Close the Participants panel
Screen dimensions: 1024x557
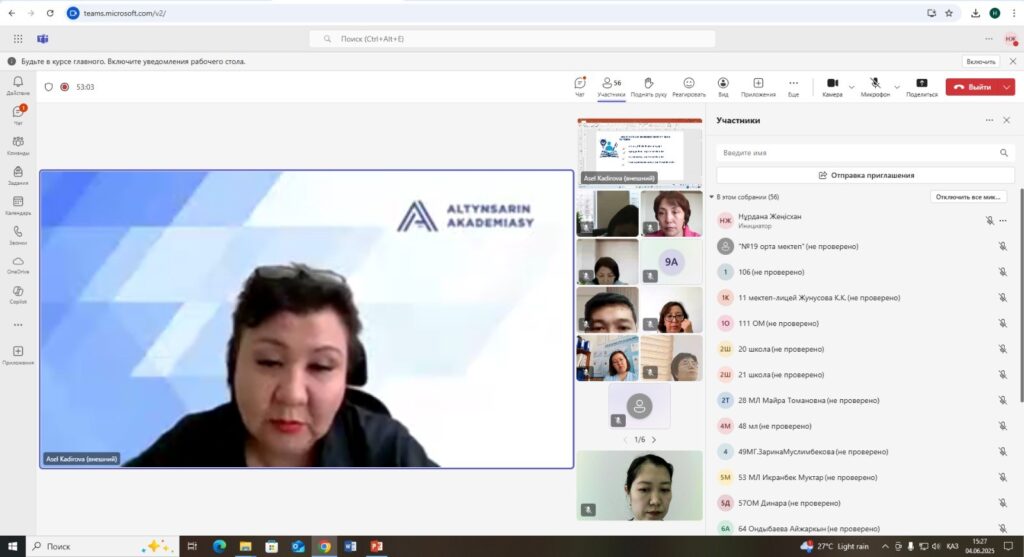pos(1006,120)
